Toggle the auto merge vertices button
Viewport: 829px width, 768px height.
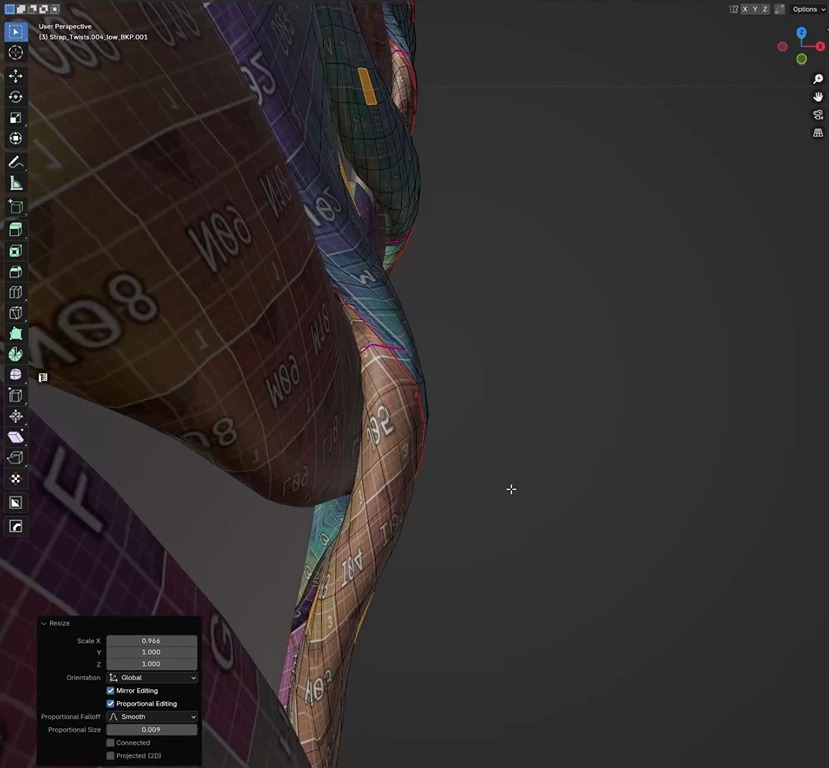[779, 9]
